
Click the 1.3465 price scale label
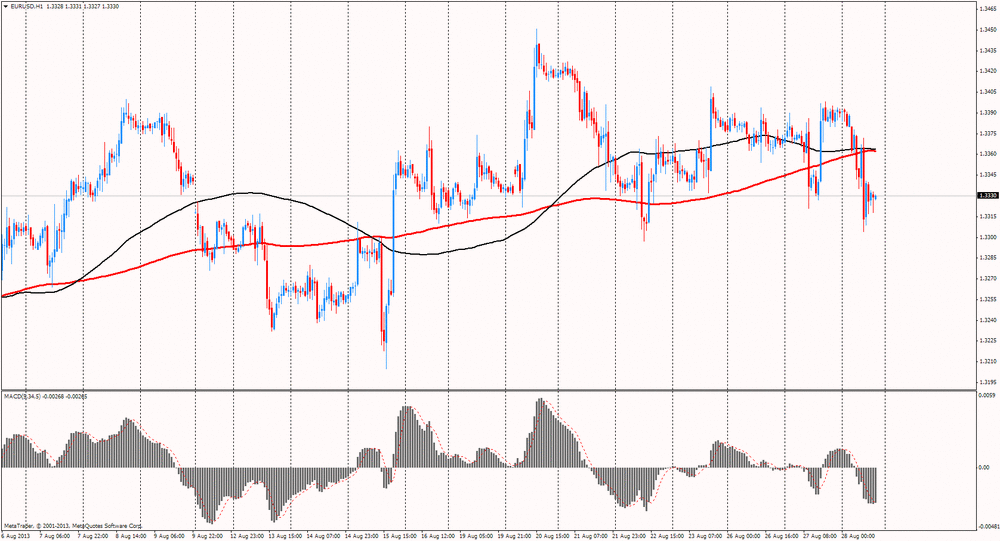(x=988, y=9)
